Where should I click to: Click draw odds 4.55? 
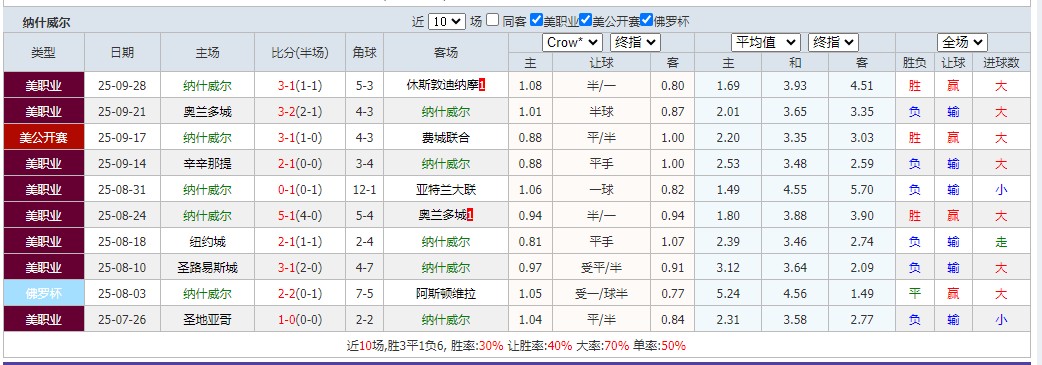click(795, 189)
